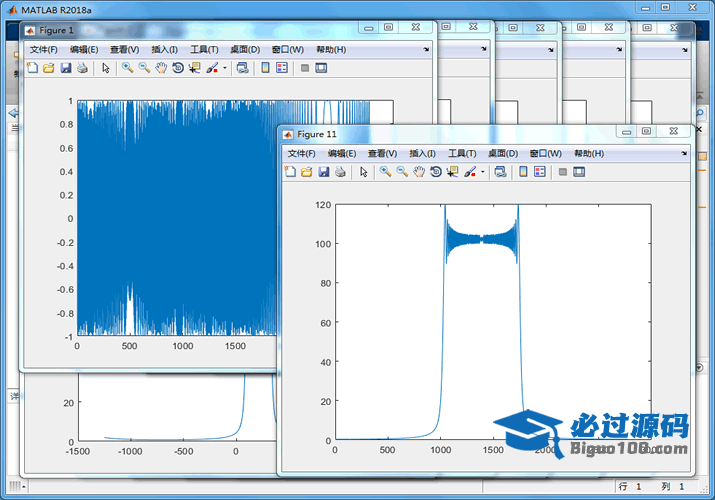Click Figure 1 title bar text
The image size is (715, 500).
(x=56, y=31)
